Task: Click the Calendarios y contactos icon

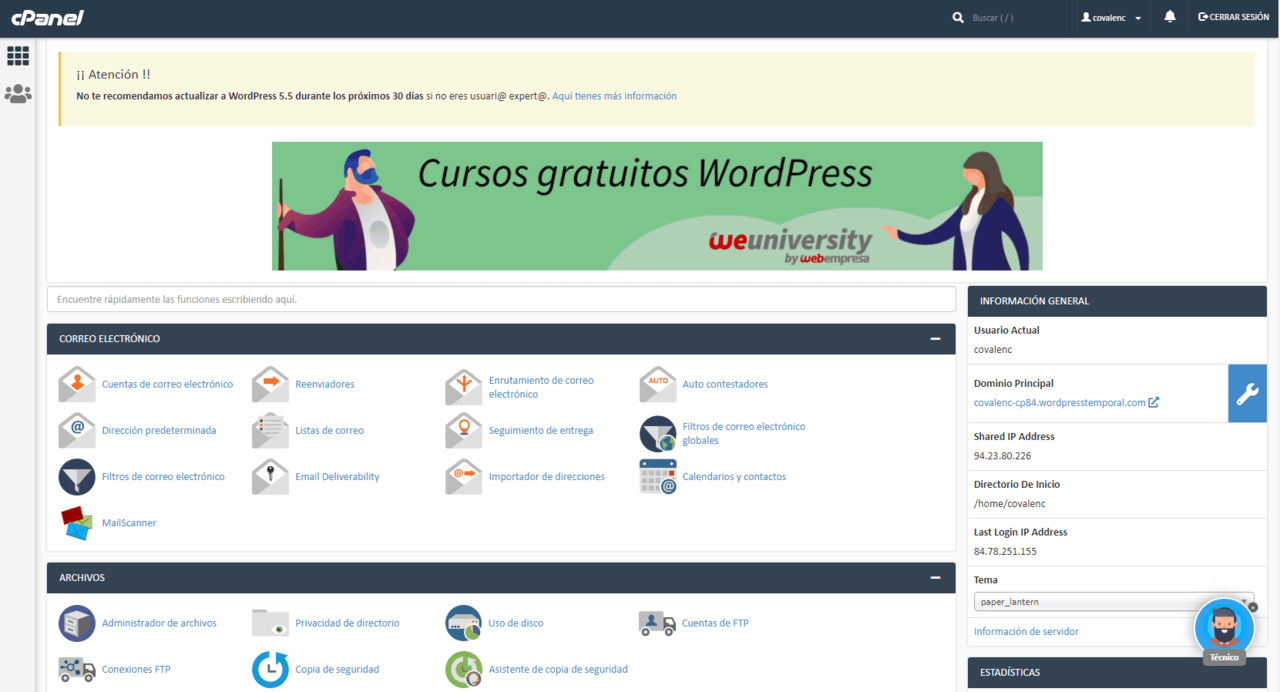Action: 658,477
